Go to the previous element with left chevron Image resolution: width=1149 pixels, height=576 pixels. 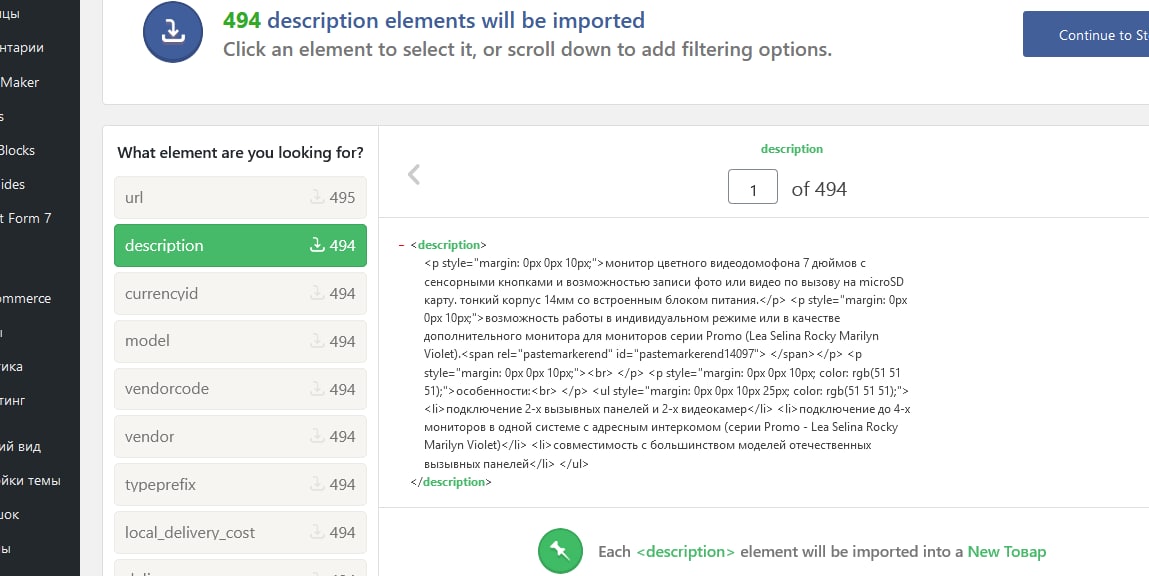(x=414, y=175)
